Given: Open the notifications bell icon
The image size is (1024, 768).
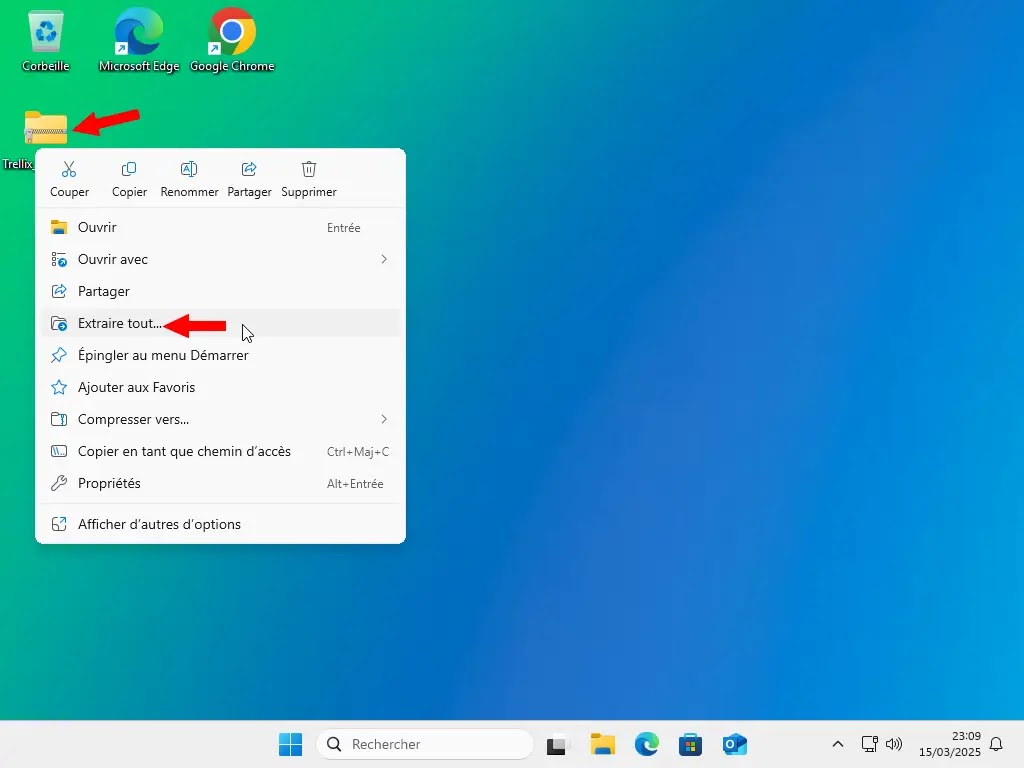Looking at the screenshot, I should click(x=996, y=744).
